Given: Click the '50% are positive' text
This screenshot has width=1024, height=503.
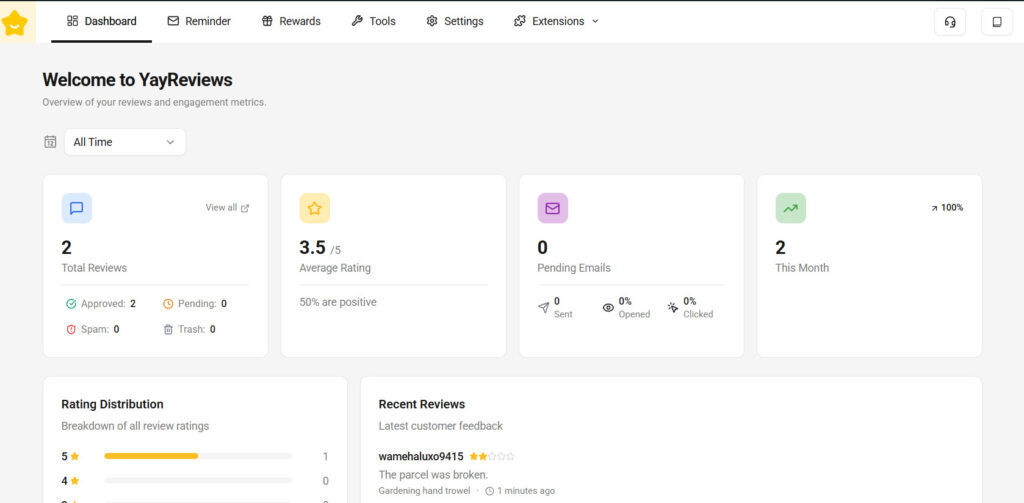Looking at the screenshot, I should point(338,302).
